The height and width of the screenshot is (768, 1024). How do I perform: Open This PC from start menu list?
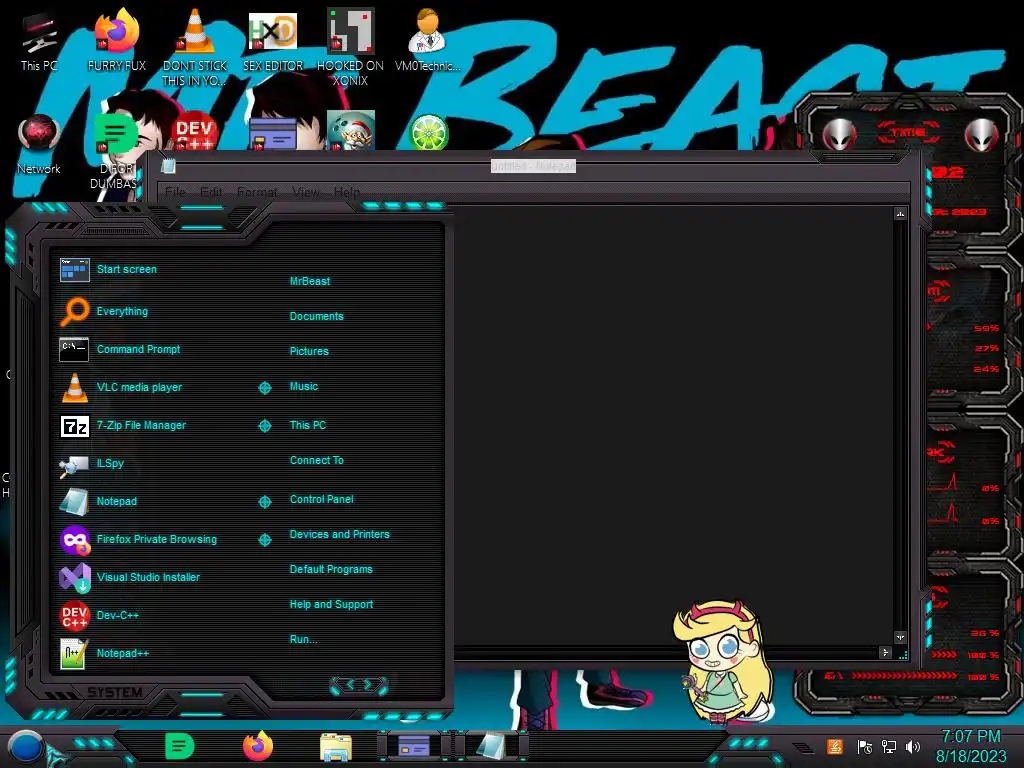pos(308,425)
